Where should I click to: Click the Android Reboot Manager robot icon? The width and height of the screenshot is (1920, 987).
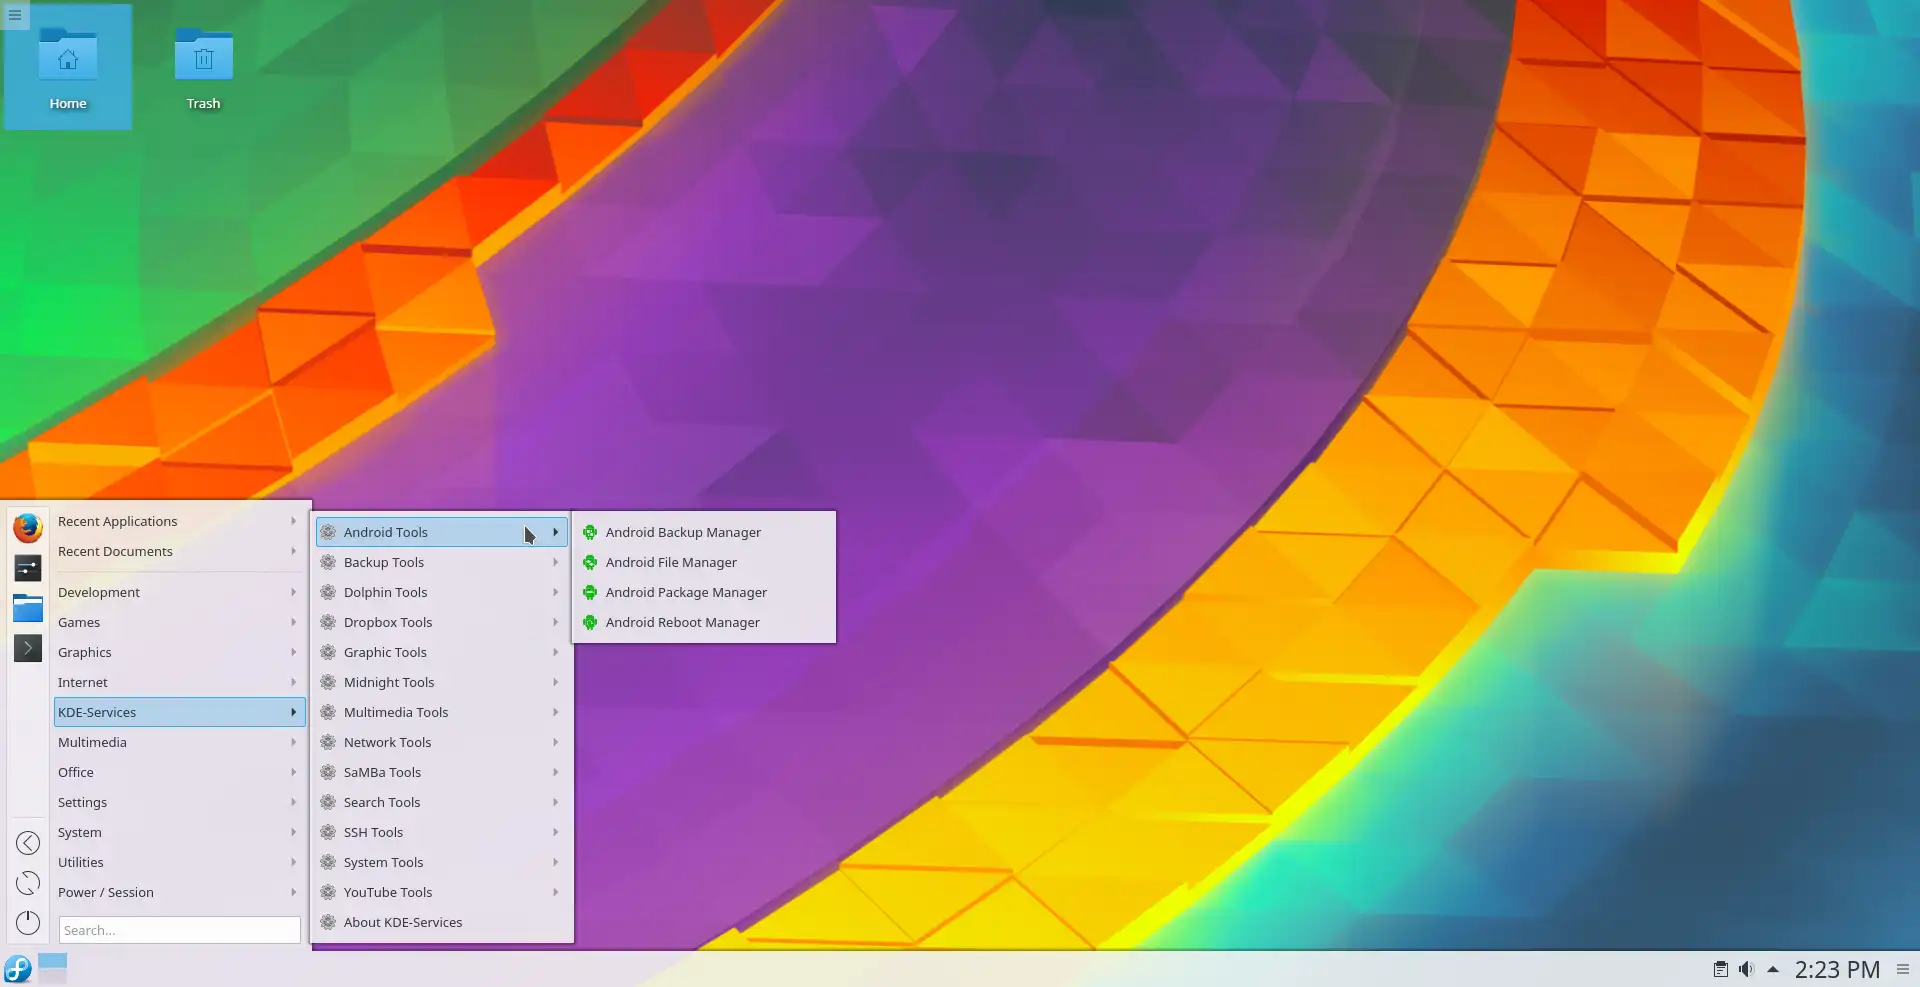point(590,622)
